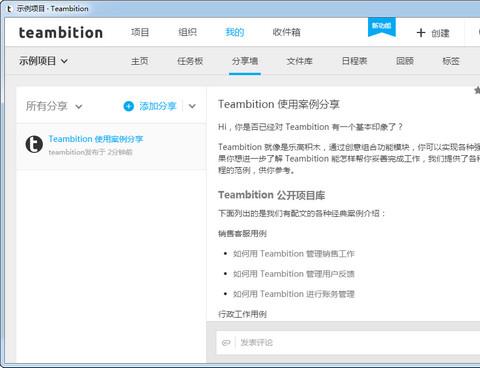This screenshot has height=368, width=480.
Task: Click the 'Teambition 公开项目库' heading
Action: [271, 195]
